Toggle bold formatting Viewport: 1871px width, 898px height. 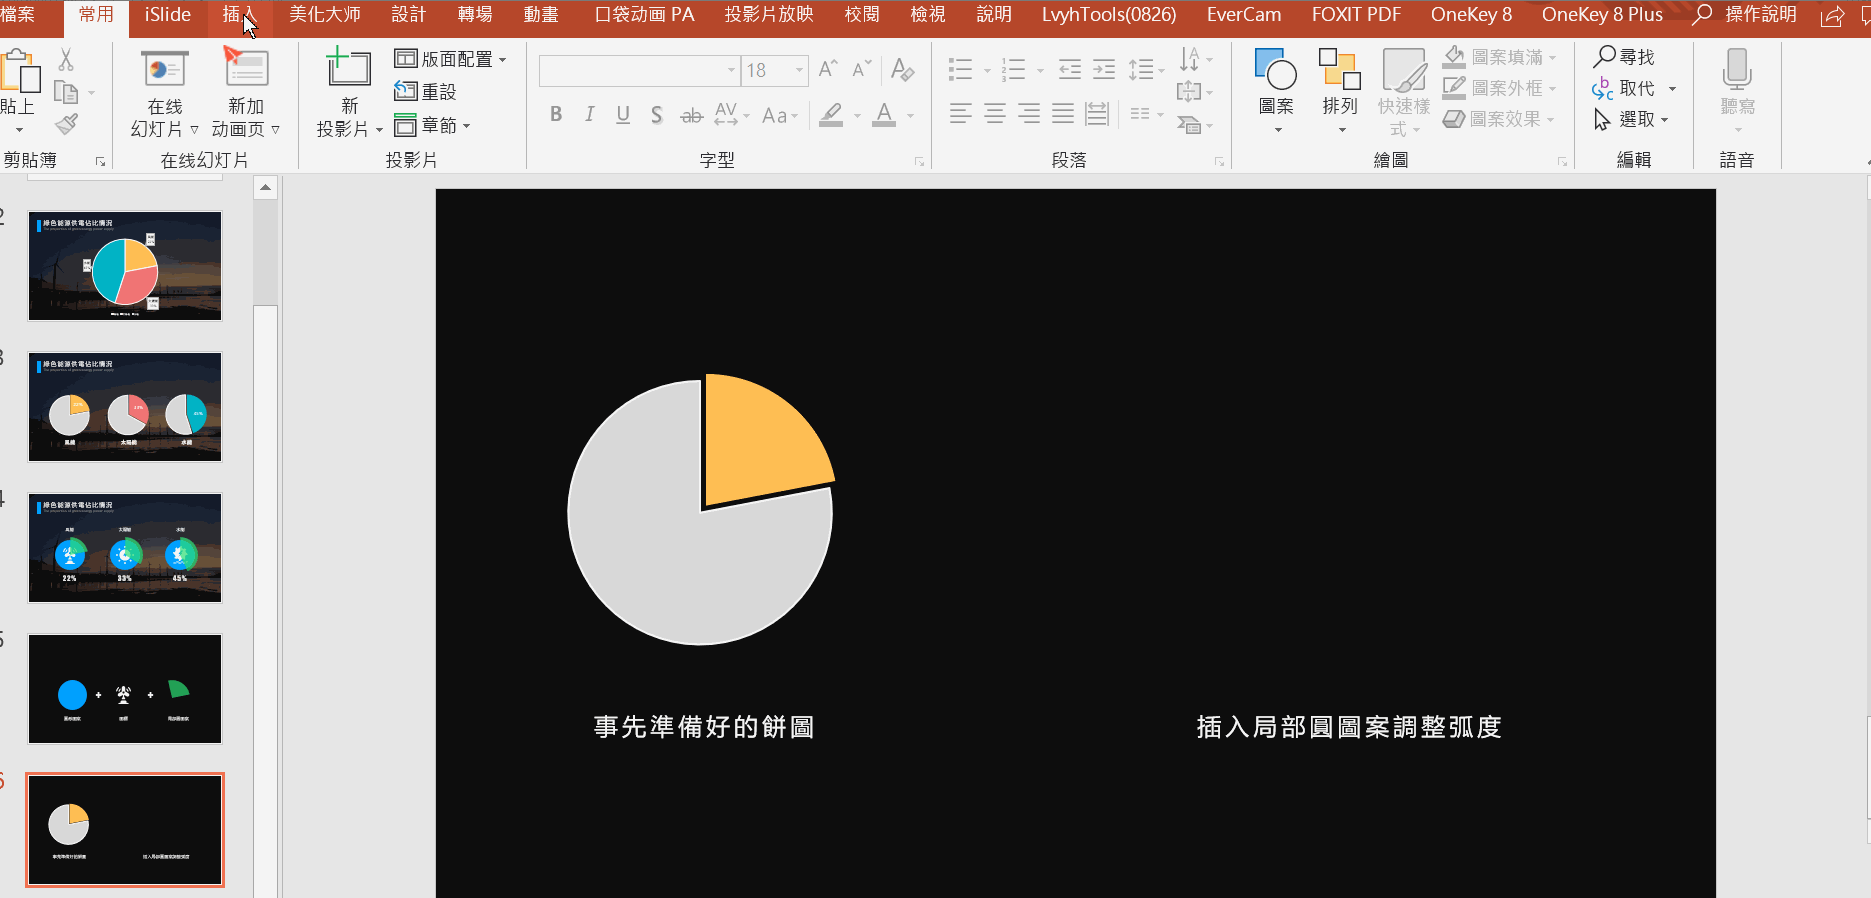click(556, 115)
